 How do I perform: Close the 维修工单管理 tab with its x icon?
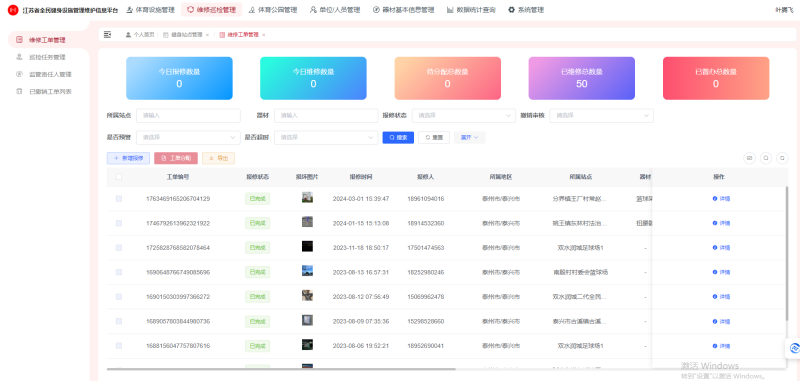[264, 35]
